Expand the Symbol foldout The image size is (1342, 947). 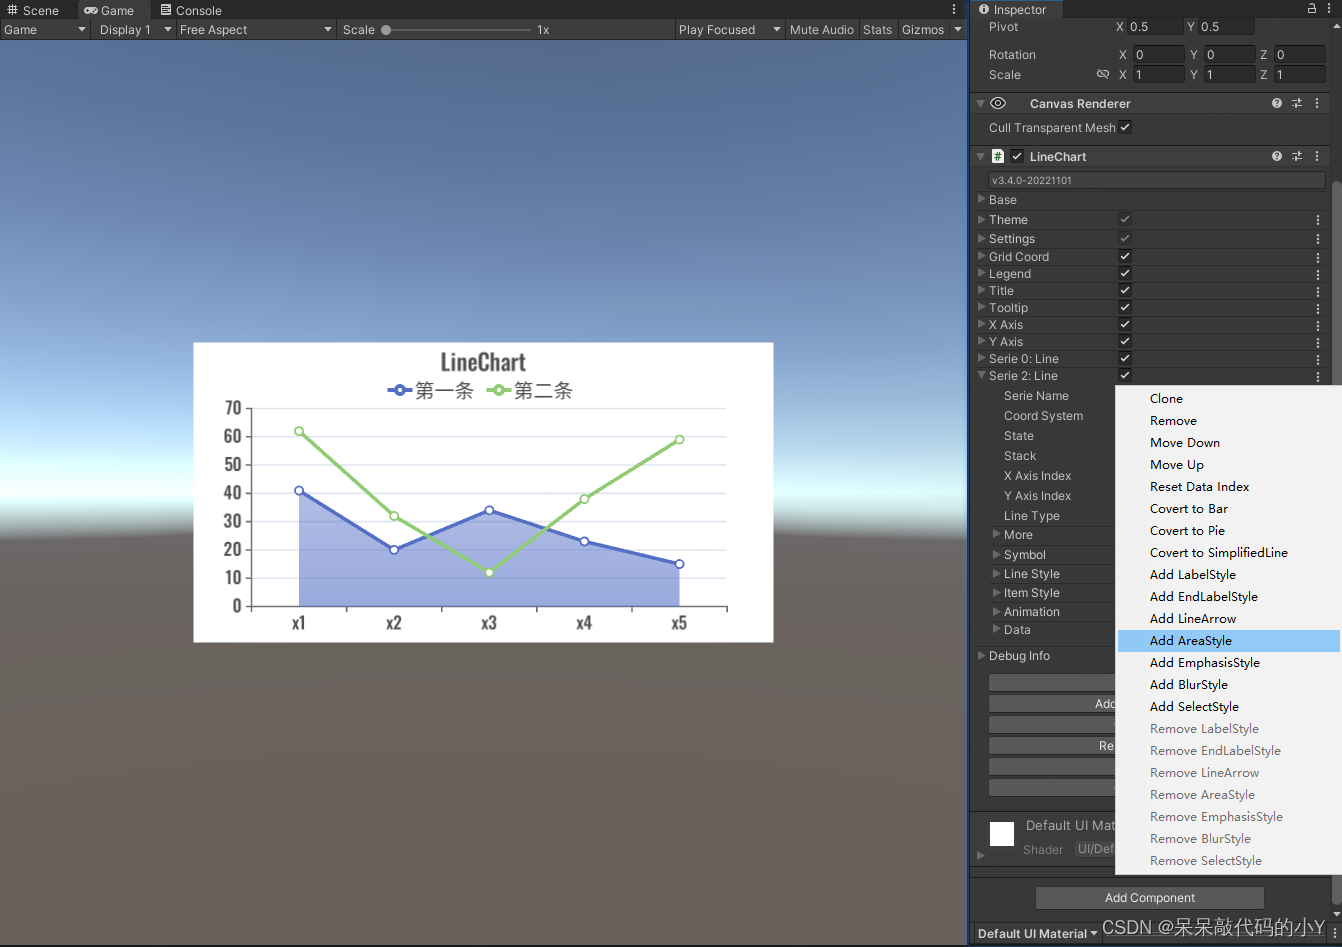click(x=996, y=554)
